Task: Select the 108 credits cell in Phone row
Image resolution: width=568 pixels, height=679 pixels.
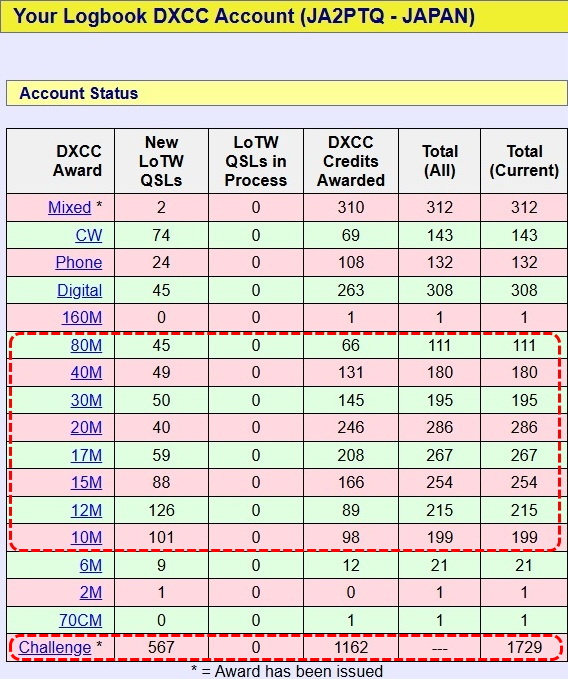Action: point(351,262)
